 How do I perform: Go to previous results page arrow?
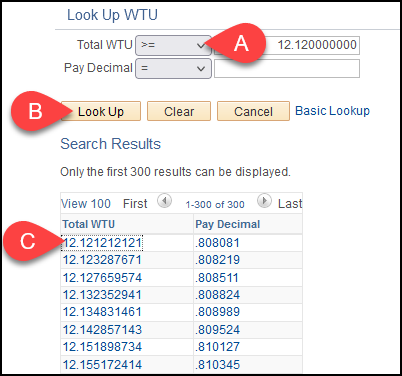coord(164,201)
